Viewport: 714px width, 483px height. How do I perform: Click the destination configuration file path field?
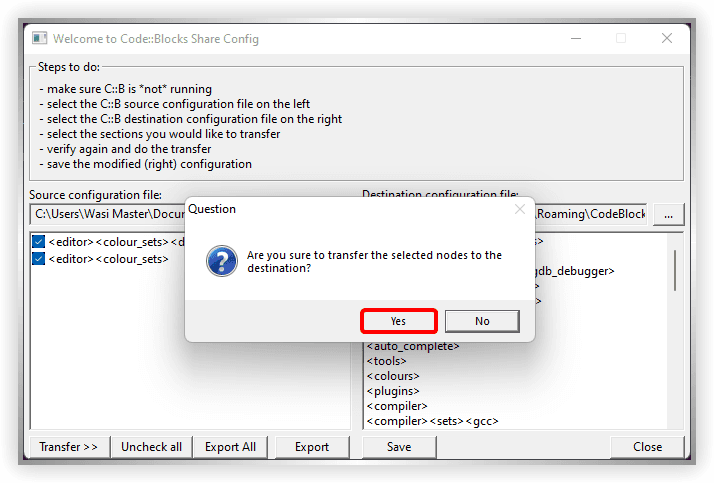tap(591, 214)
